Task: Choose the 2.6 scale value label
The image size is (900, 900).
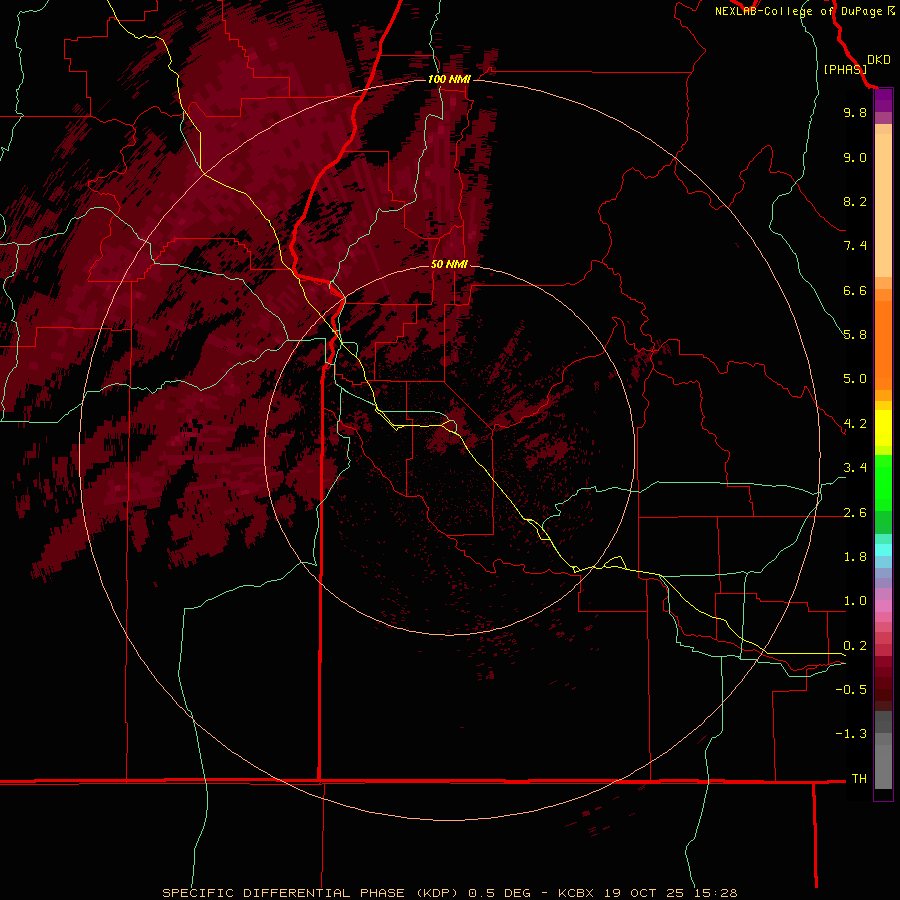Action: click(x=855, y=513)
